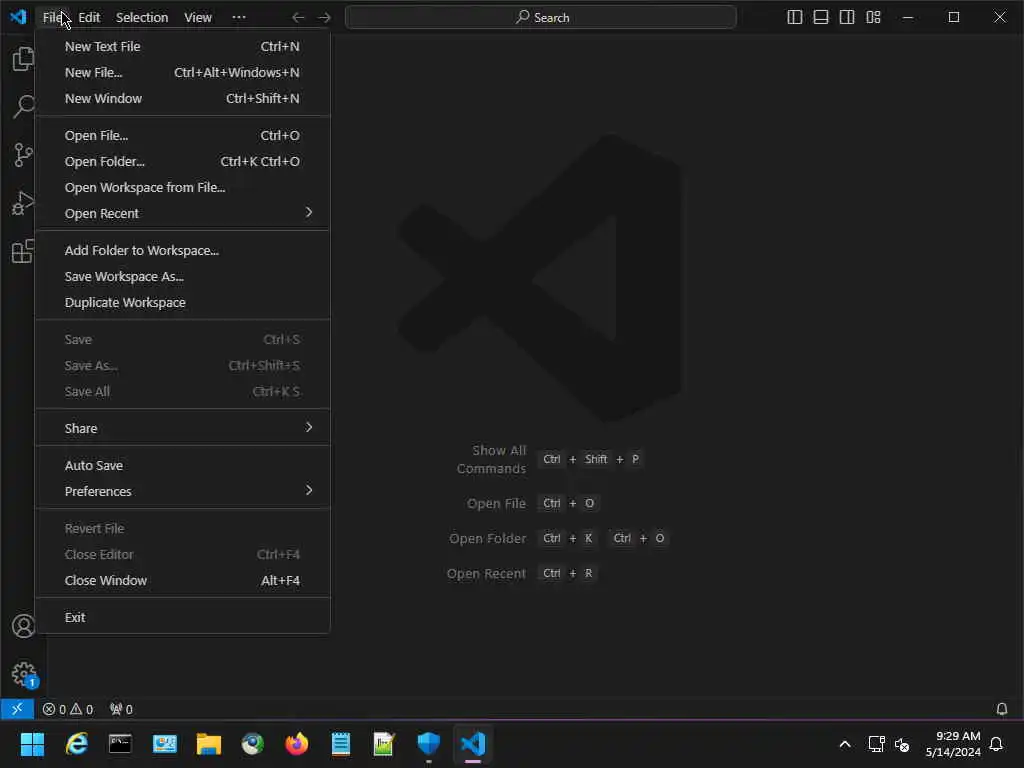The image size is (1024, 768).
Task: Click Visual Studio Code taskbar icon
Action: 473,744
